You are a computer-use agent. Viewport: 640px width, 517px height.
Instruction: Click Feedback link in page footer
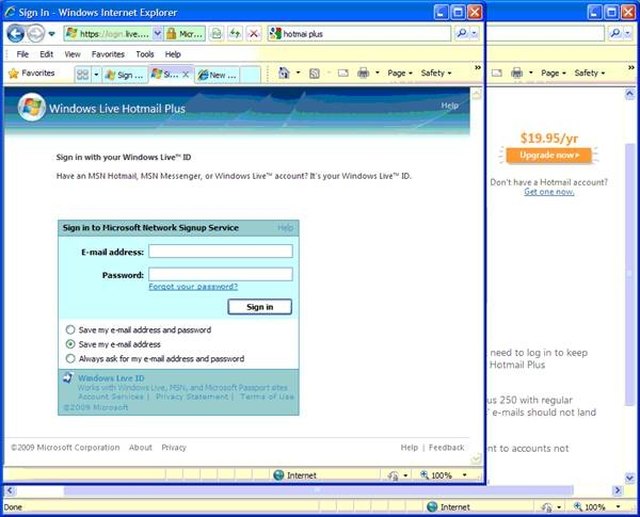447,448
